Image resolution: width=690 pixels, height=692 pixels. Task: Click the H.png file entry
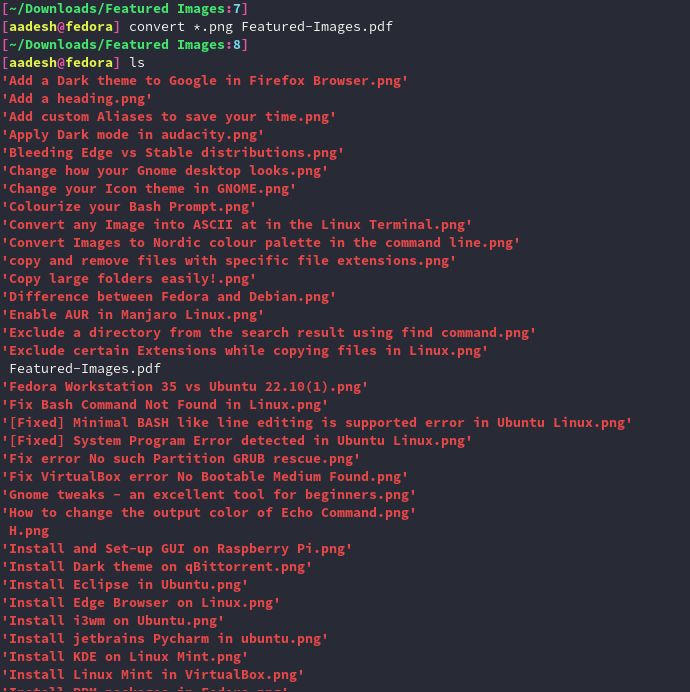pos(29,530)
